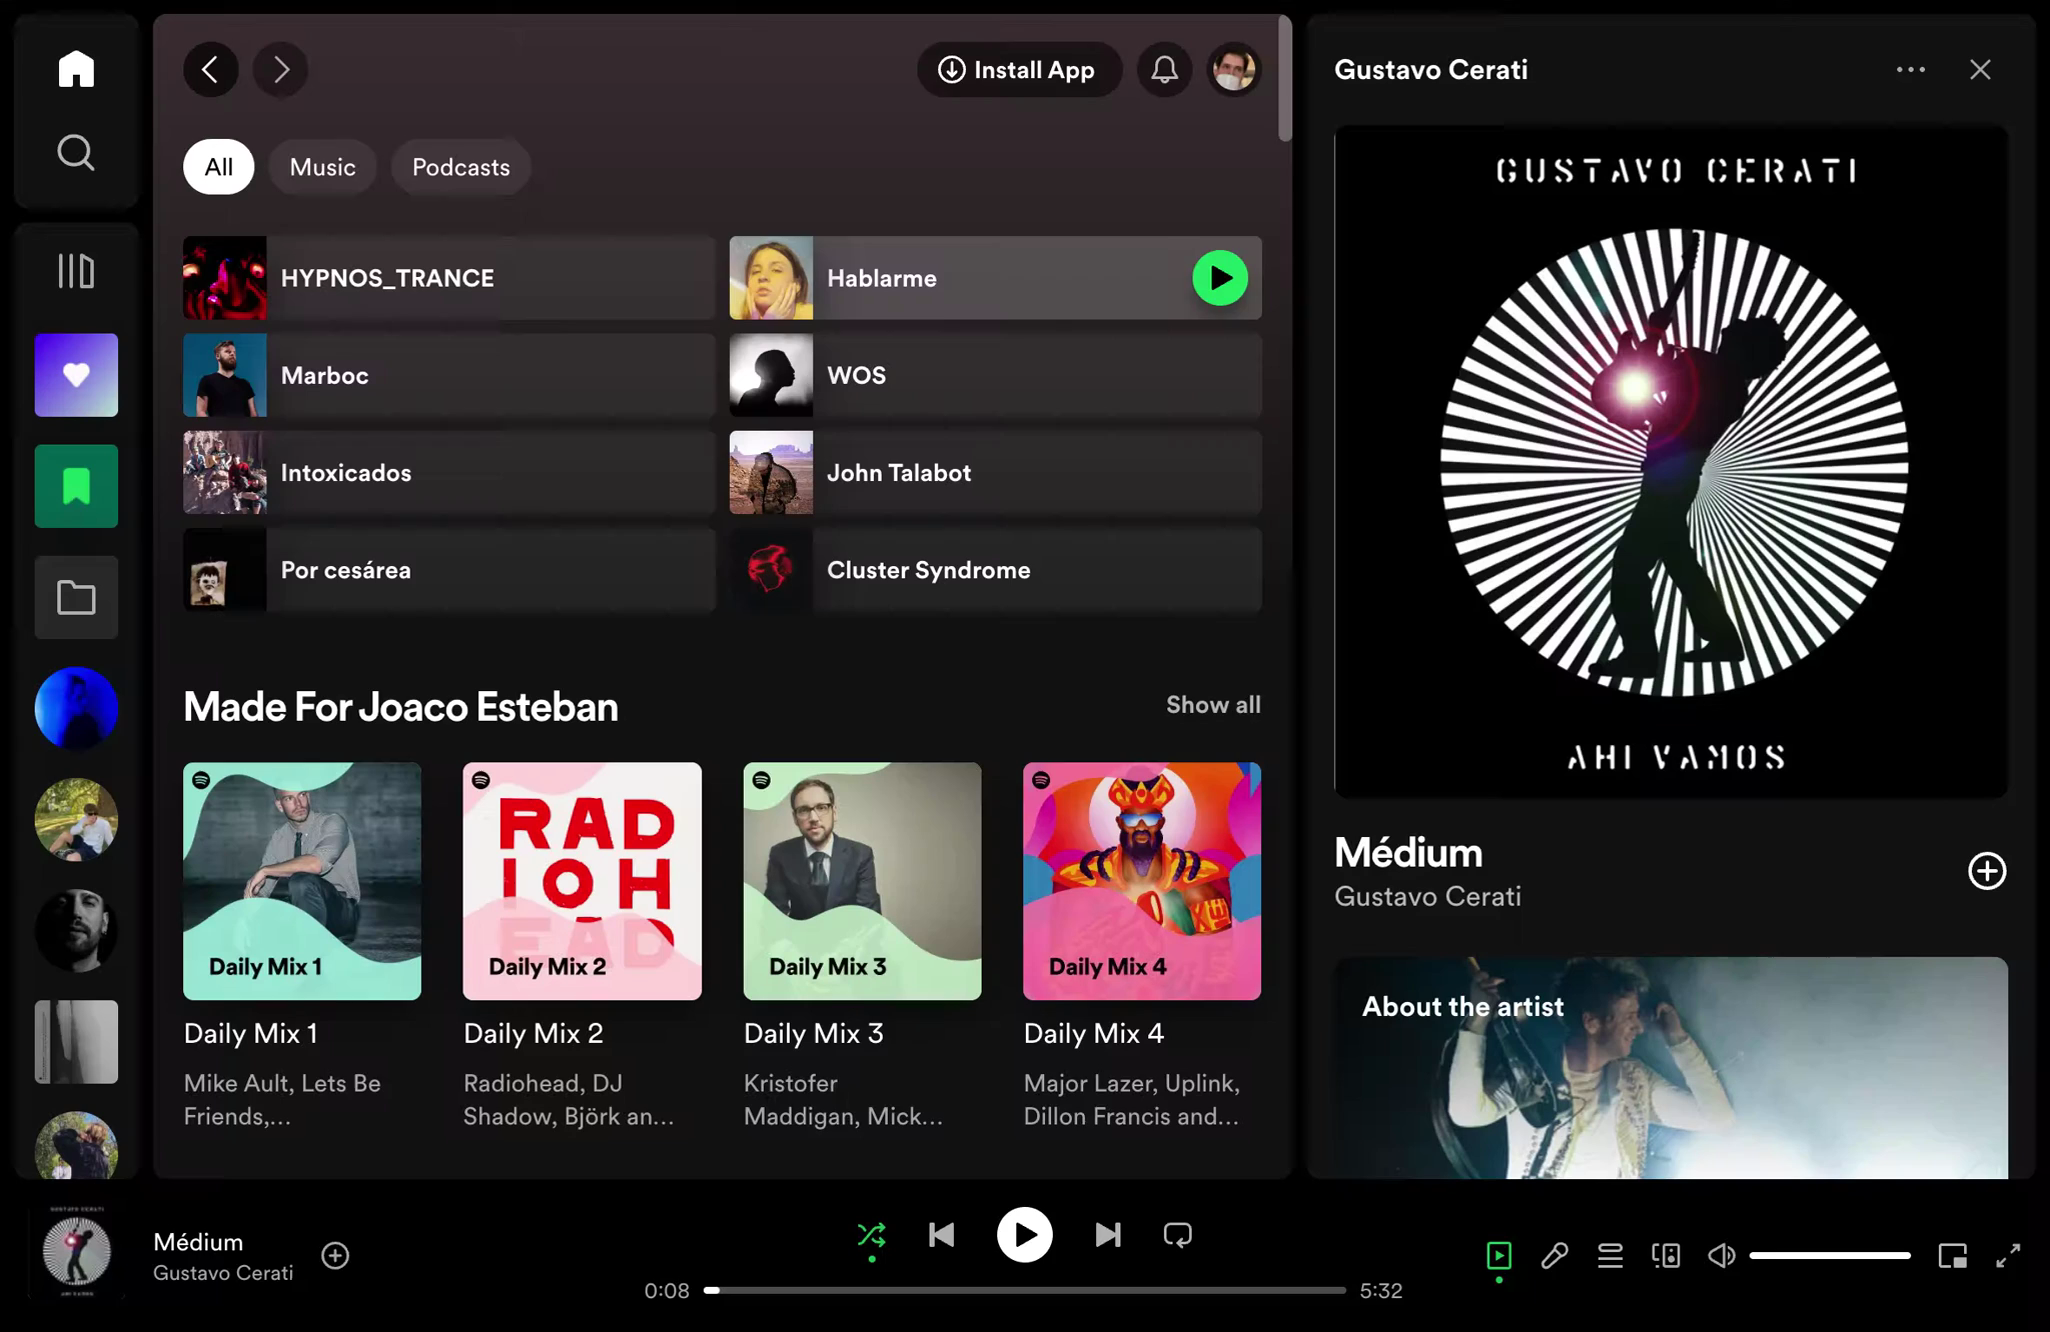Open the blue circular artist in sidebar
Screen dimensions: 2050x1332
[76, 708]
